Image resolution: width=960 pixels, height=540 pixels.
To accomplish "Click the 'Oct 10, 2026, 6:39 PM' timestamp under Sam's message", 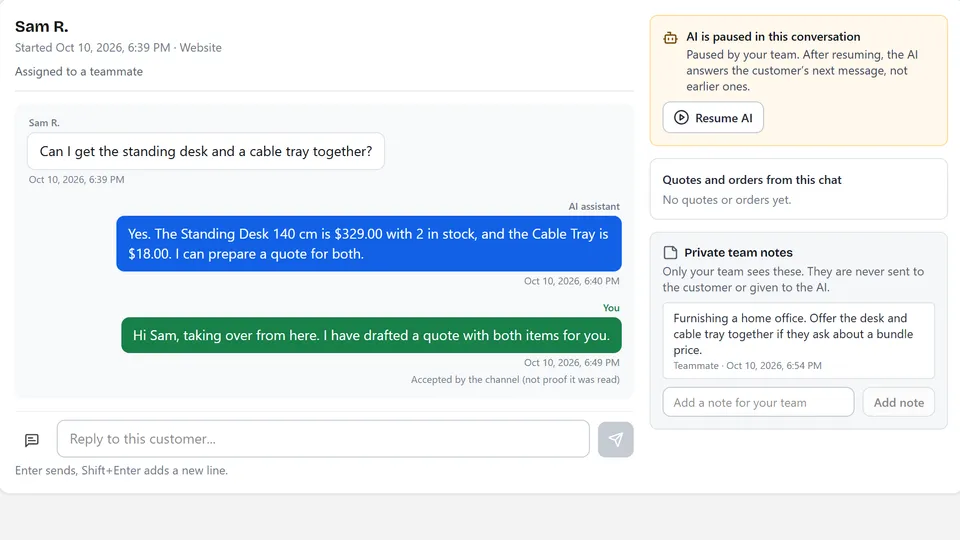I will pyautogui.click(x=77, y=179).
